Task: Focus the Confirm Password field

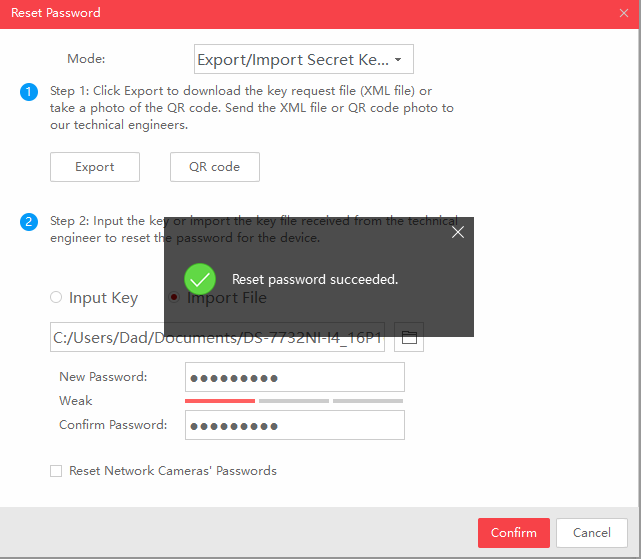Action: tap(294, 425)
